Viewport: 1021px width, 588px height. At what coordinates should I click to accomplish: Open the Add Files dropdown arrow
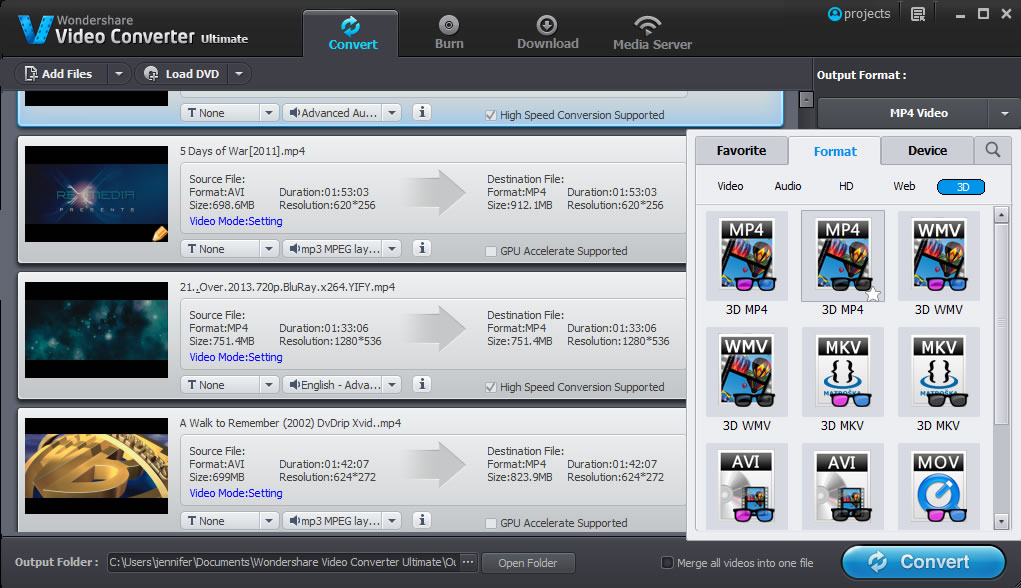point(119,74)
